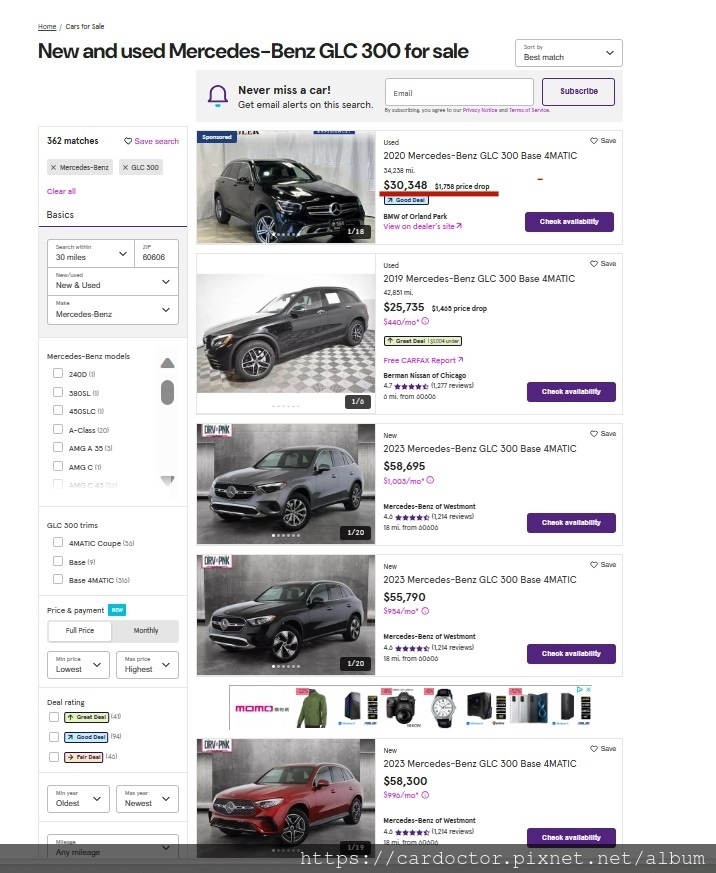Open the red 2023 GLC 300 photo

pyautogui.click(x=286, y=797)
